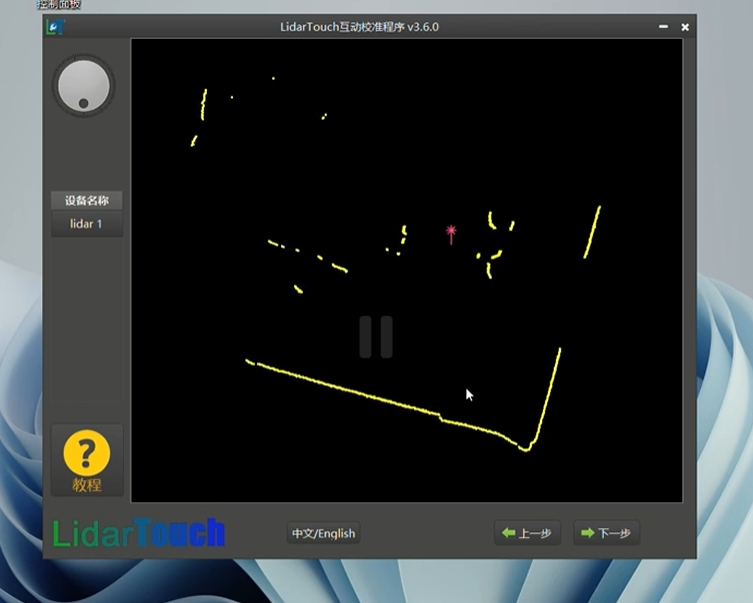Viewport: 753px width, 603px height.
Task: Click the LidarTouch app icon in title bar
Action: (55, 27)
